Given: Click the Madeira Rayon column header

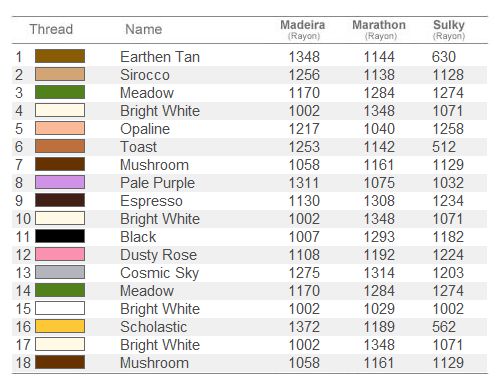Looking at the screenshot, I should click(x=303, y=29).
